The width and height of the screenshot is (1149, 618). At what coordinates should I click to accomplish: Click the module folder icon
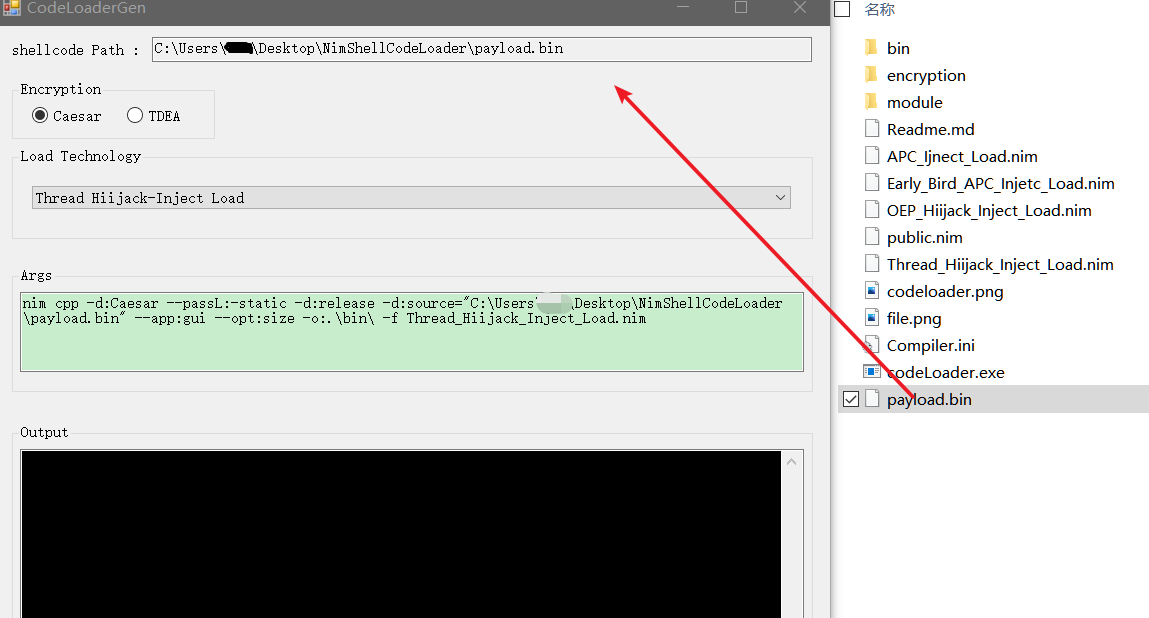tap(871, 102)
